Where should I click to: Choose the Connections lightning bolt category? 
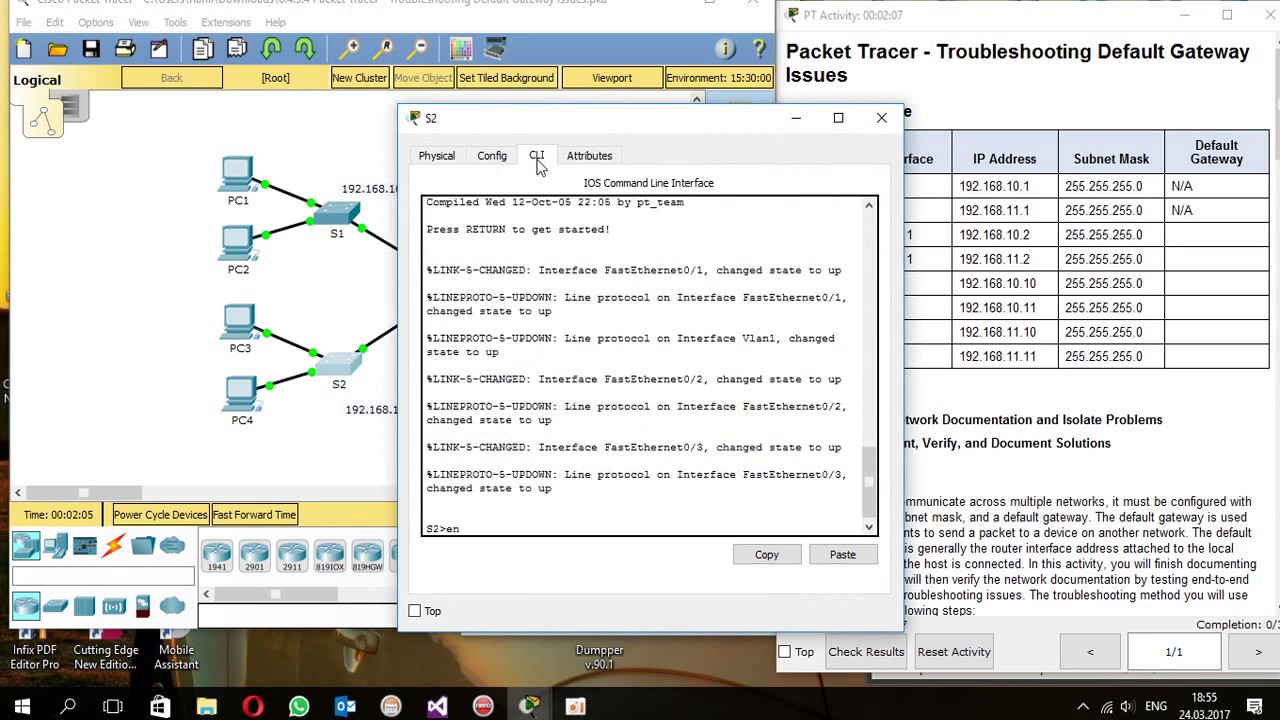tap(114, 545)
